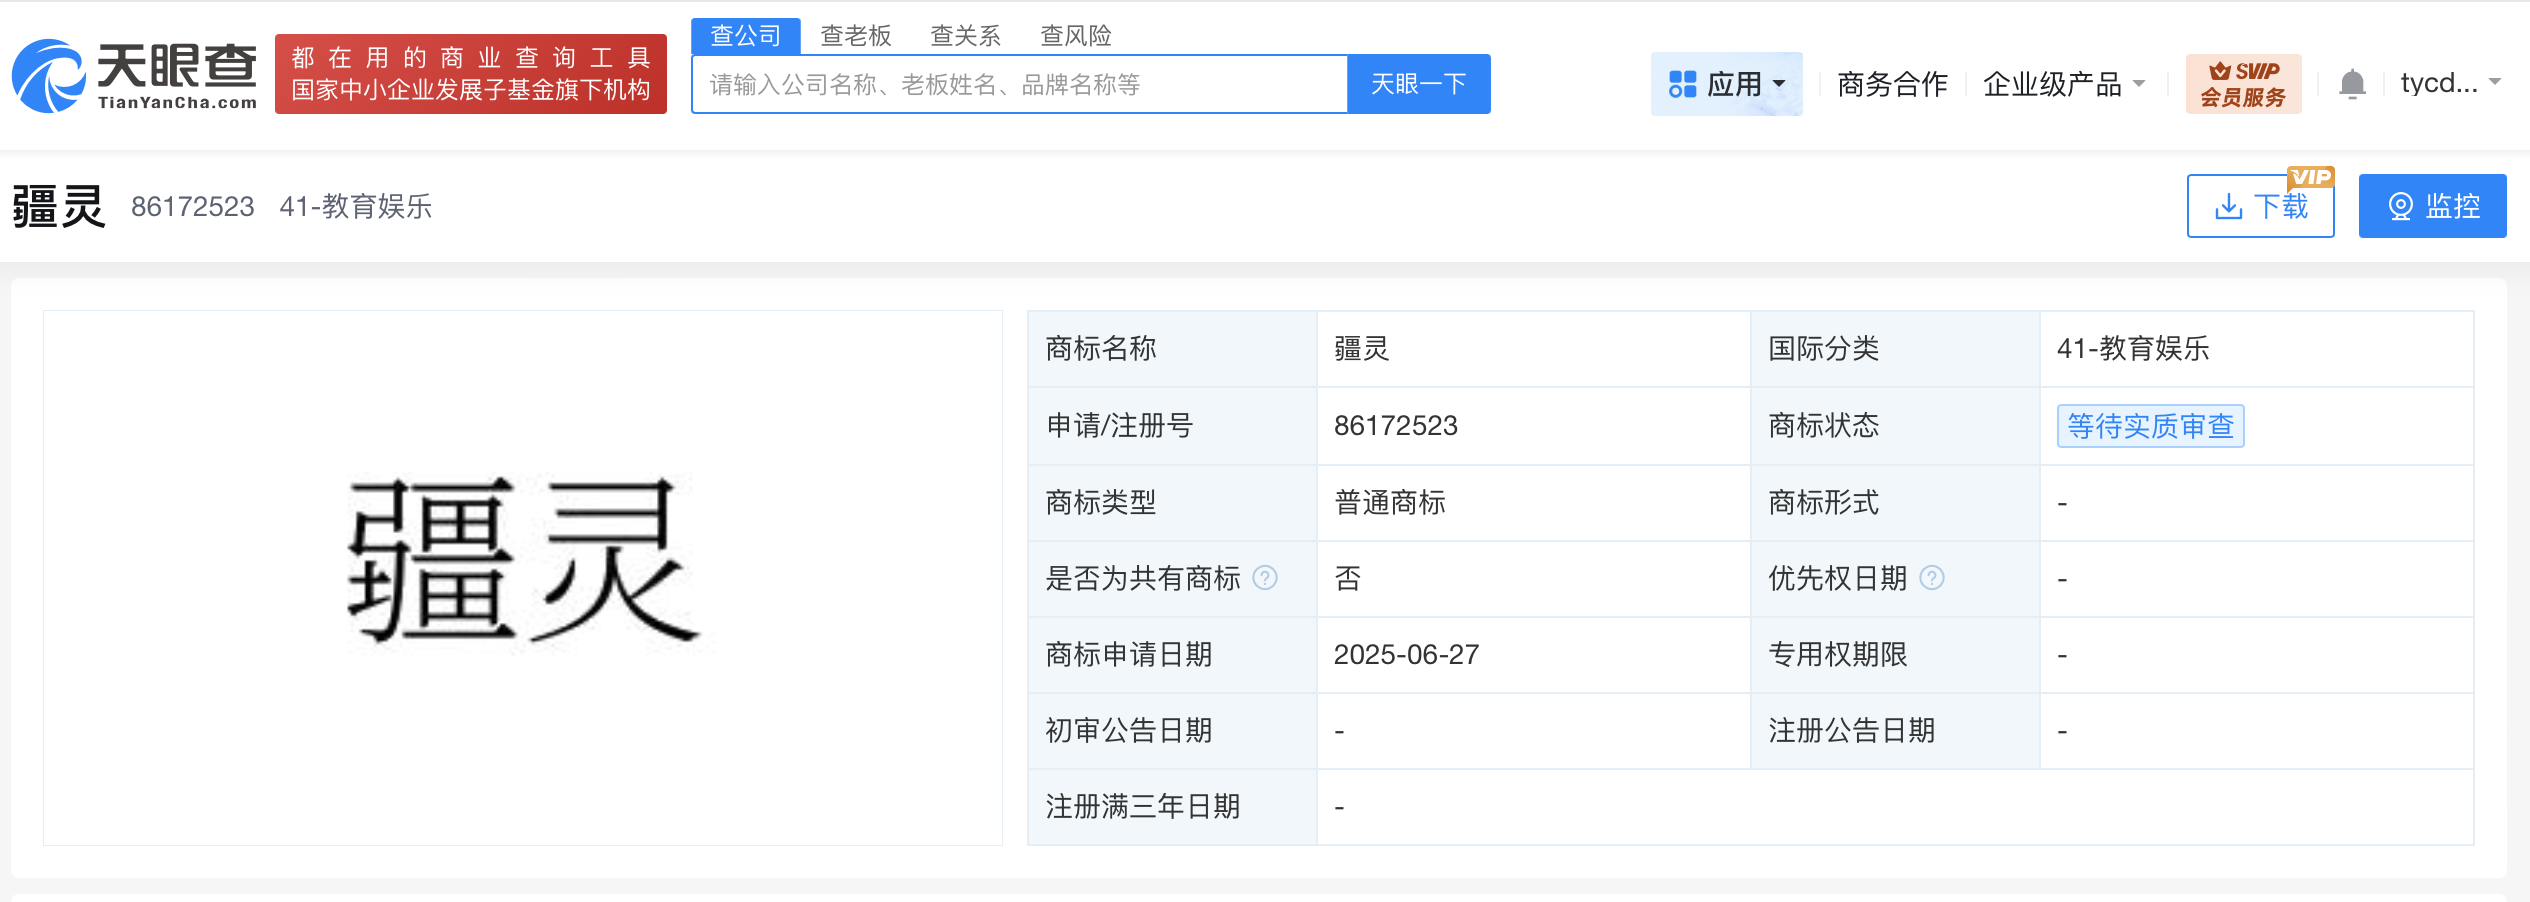Expand the 企业级产品 dropdown
This screenshot has height=902, width=2530.
[x=2139, y=85]
